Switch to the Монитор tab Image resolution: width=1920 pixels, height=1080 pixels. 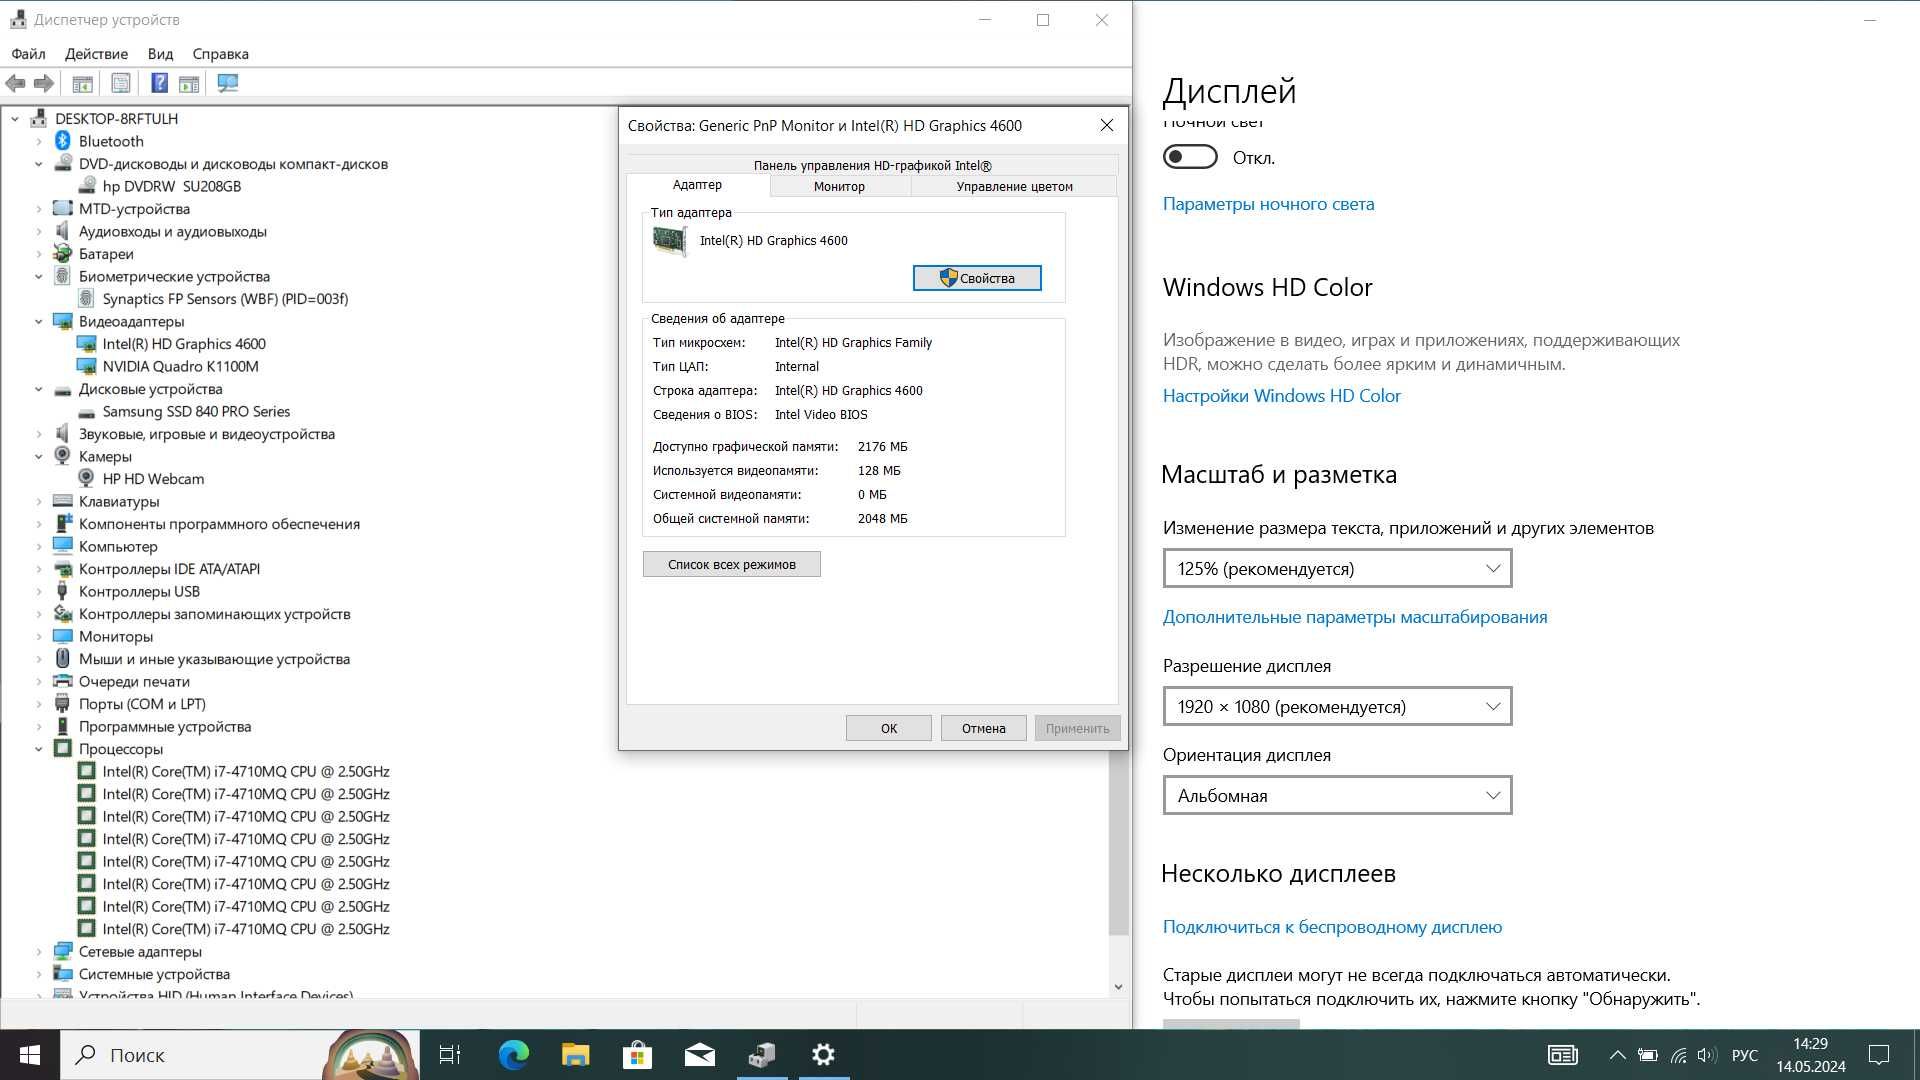pyautogui.click(x=839, y=186)
